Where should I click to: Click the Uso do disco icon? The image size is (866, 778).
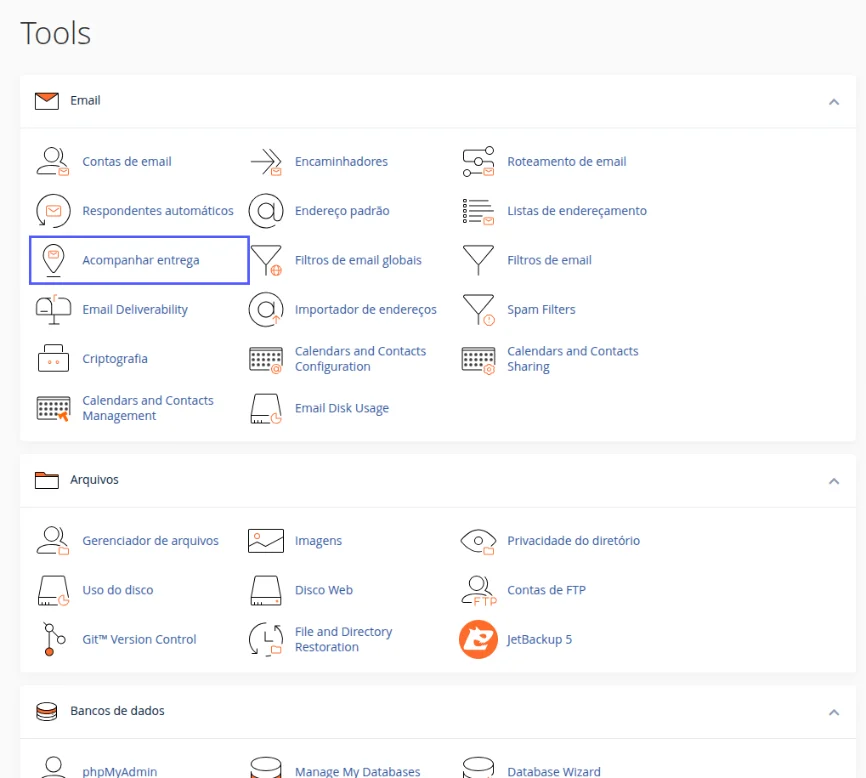53,590
